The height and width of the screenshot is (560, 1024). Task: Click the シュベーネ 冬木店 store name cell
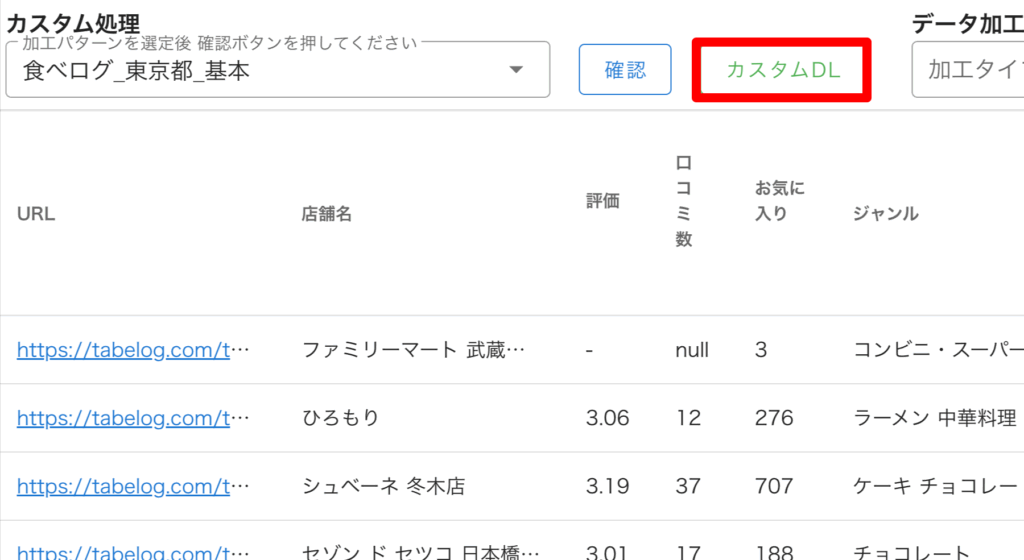pos(383,487)
